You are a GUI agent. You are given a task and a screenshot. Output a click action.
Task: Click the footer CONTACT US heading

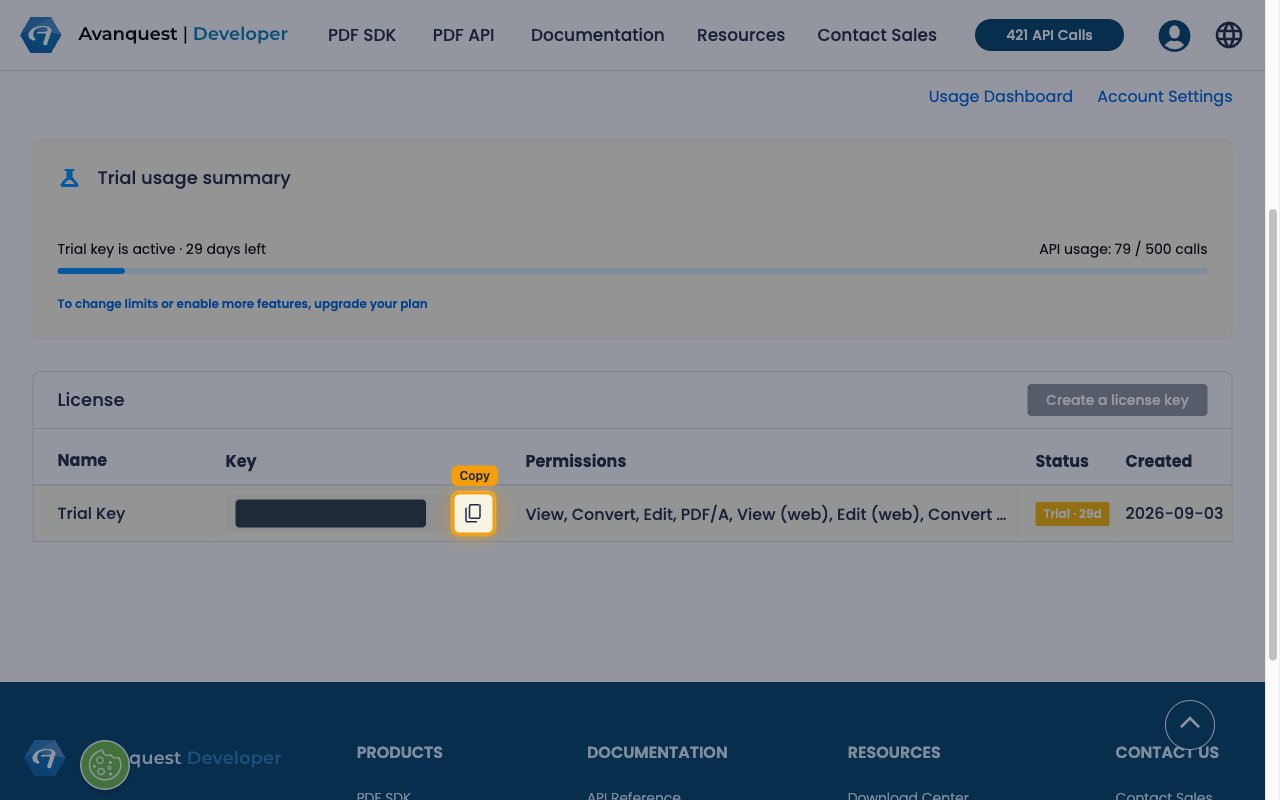[1167, 752]
